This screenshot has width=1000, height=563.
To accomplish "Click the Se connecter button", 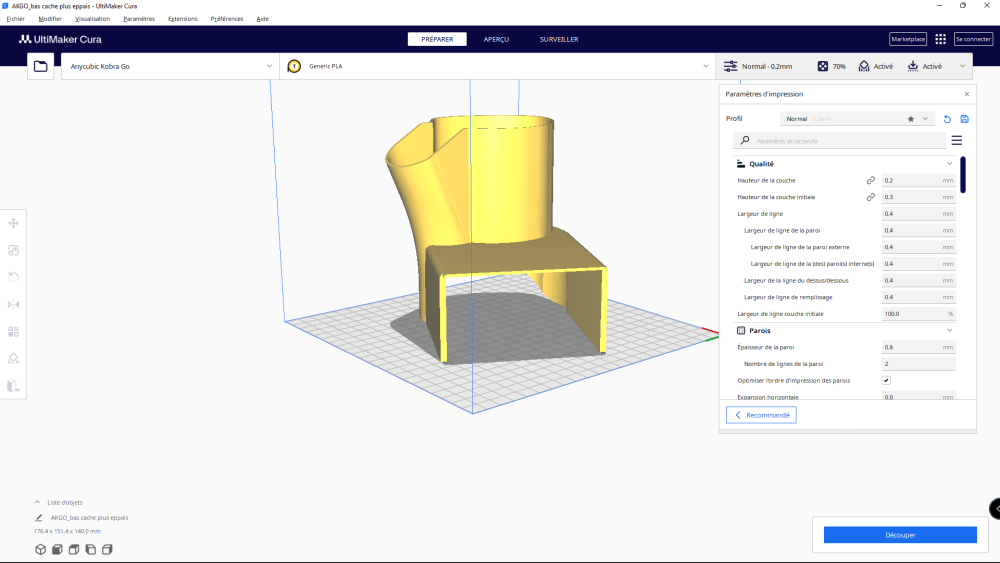I will point(973,39).
